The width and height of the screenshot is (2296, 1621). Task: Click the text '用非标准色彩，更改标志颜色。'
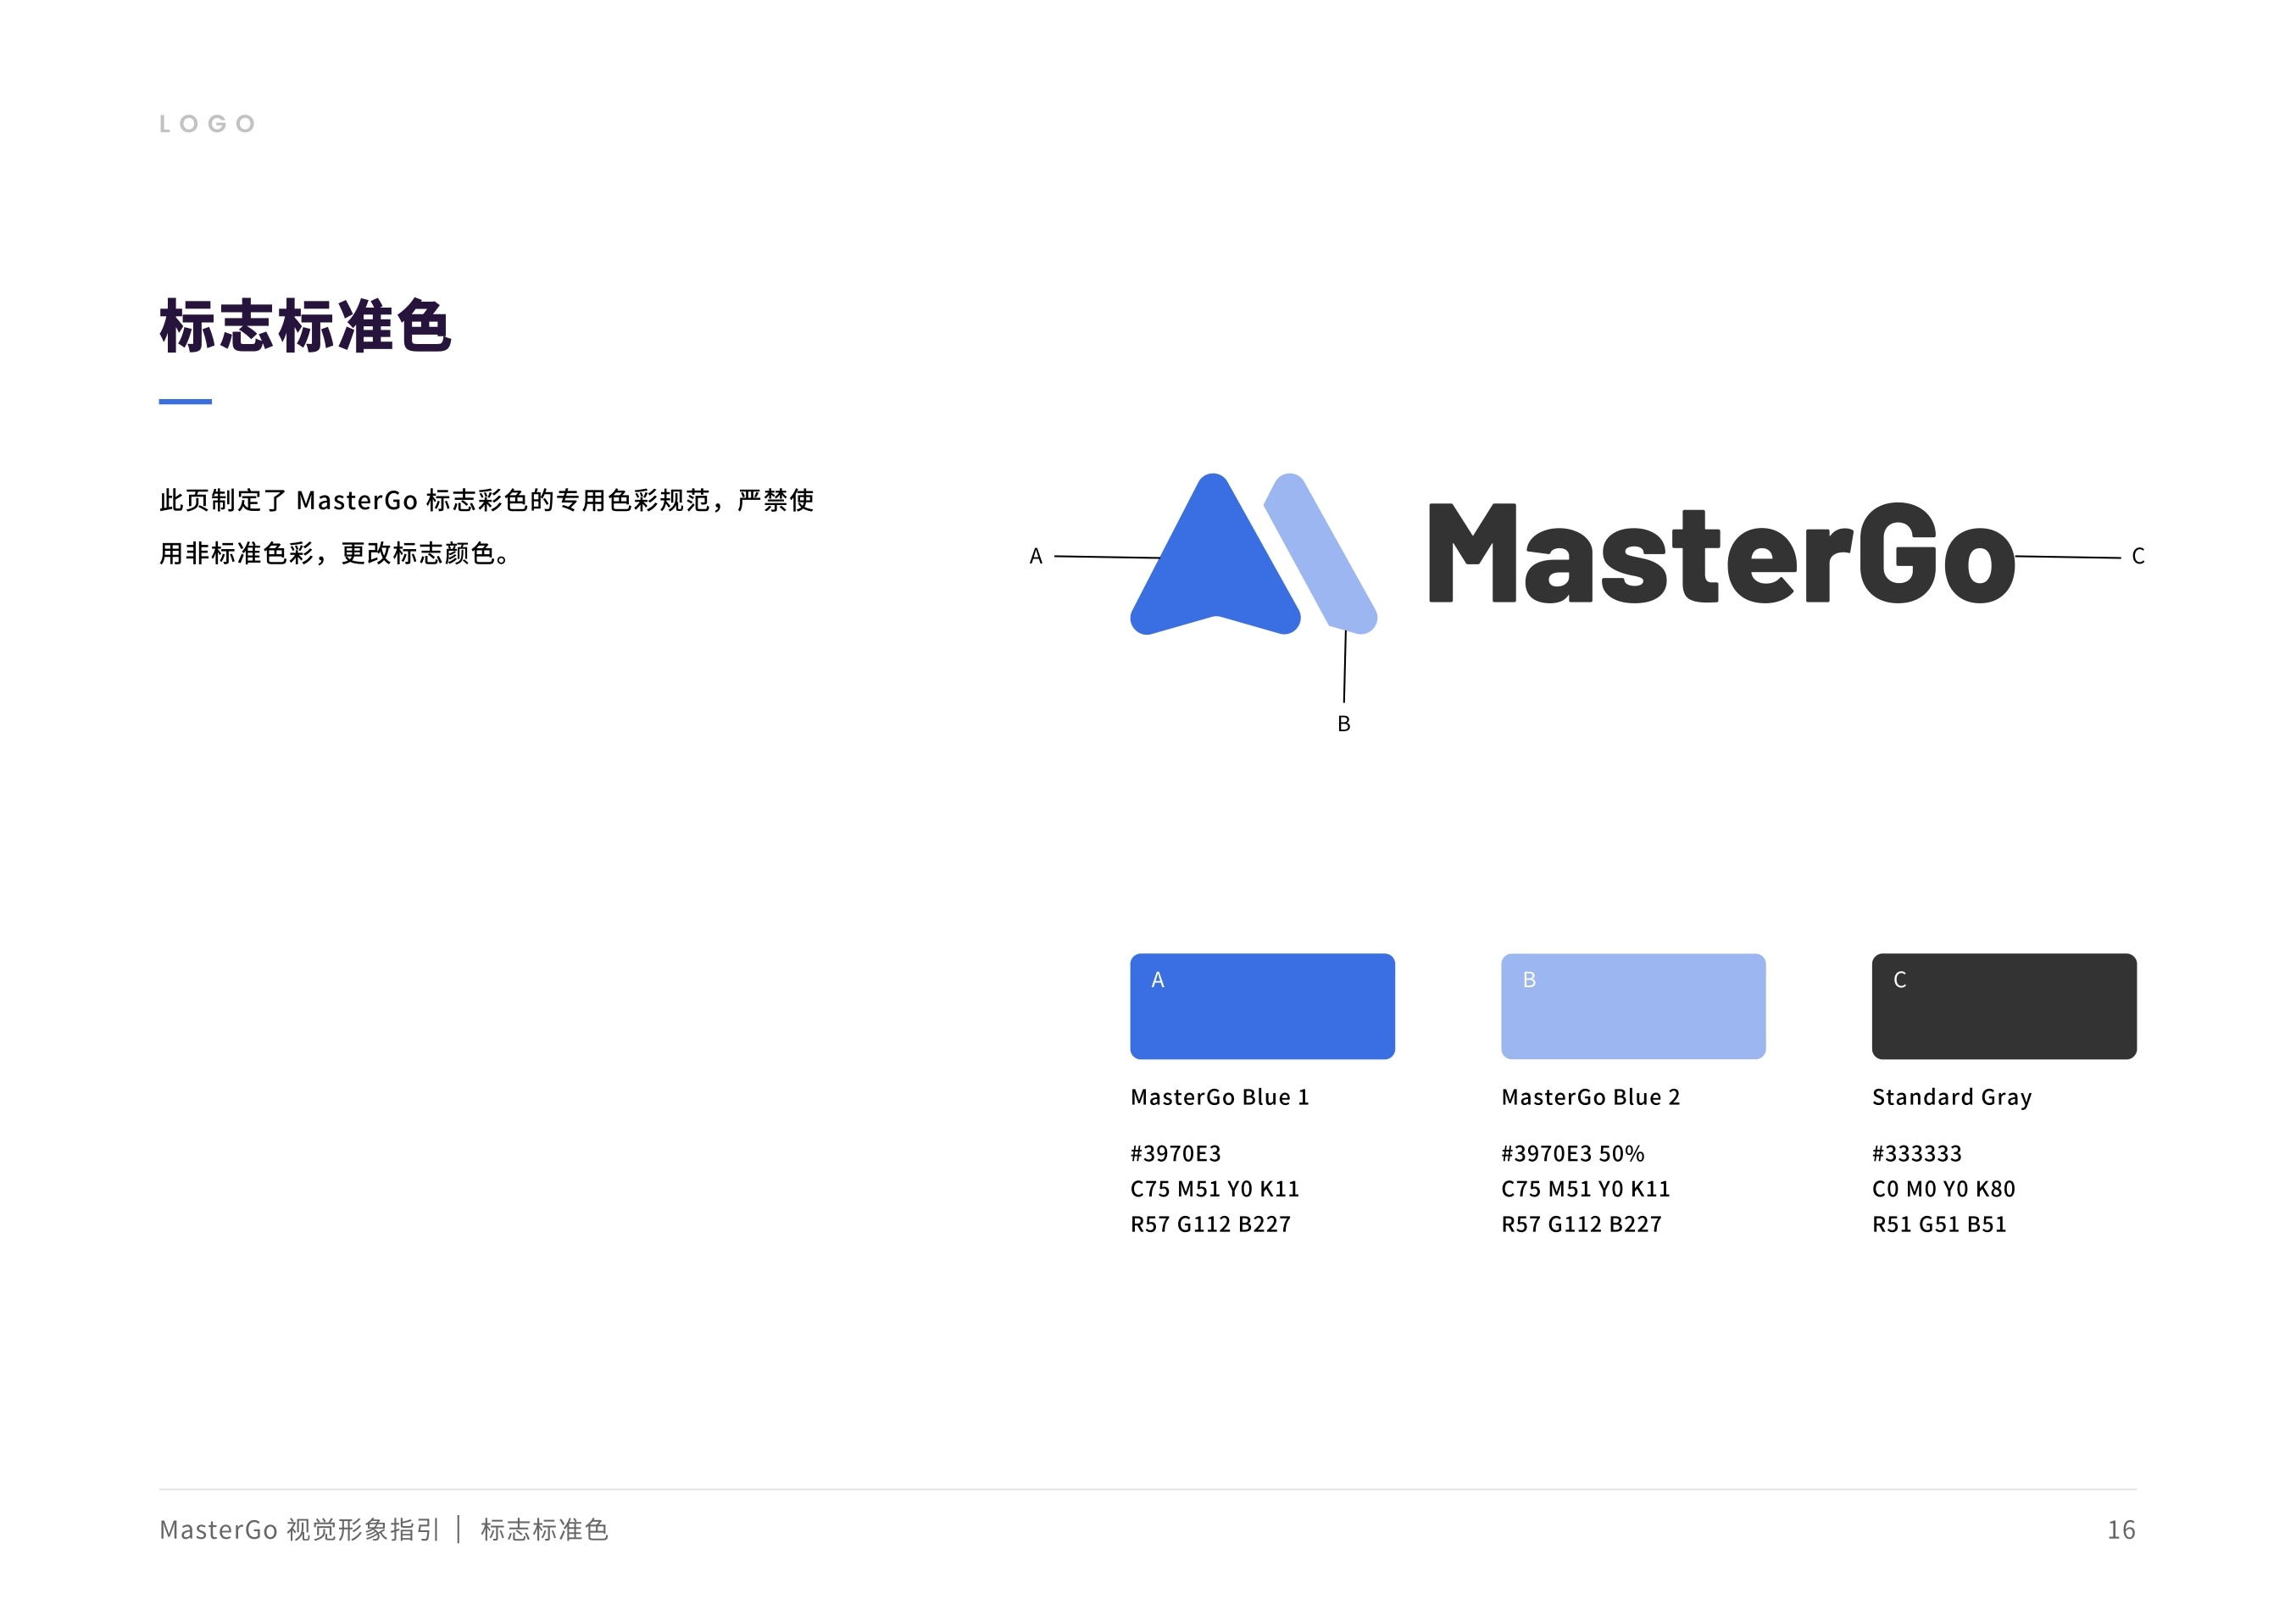pyautogui.click(x=336, y=553)
